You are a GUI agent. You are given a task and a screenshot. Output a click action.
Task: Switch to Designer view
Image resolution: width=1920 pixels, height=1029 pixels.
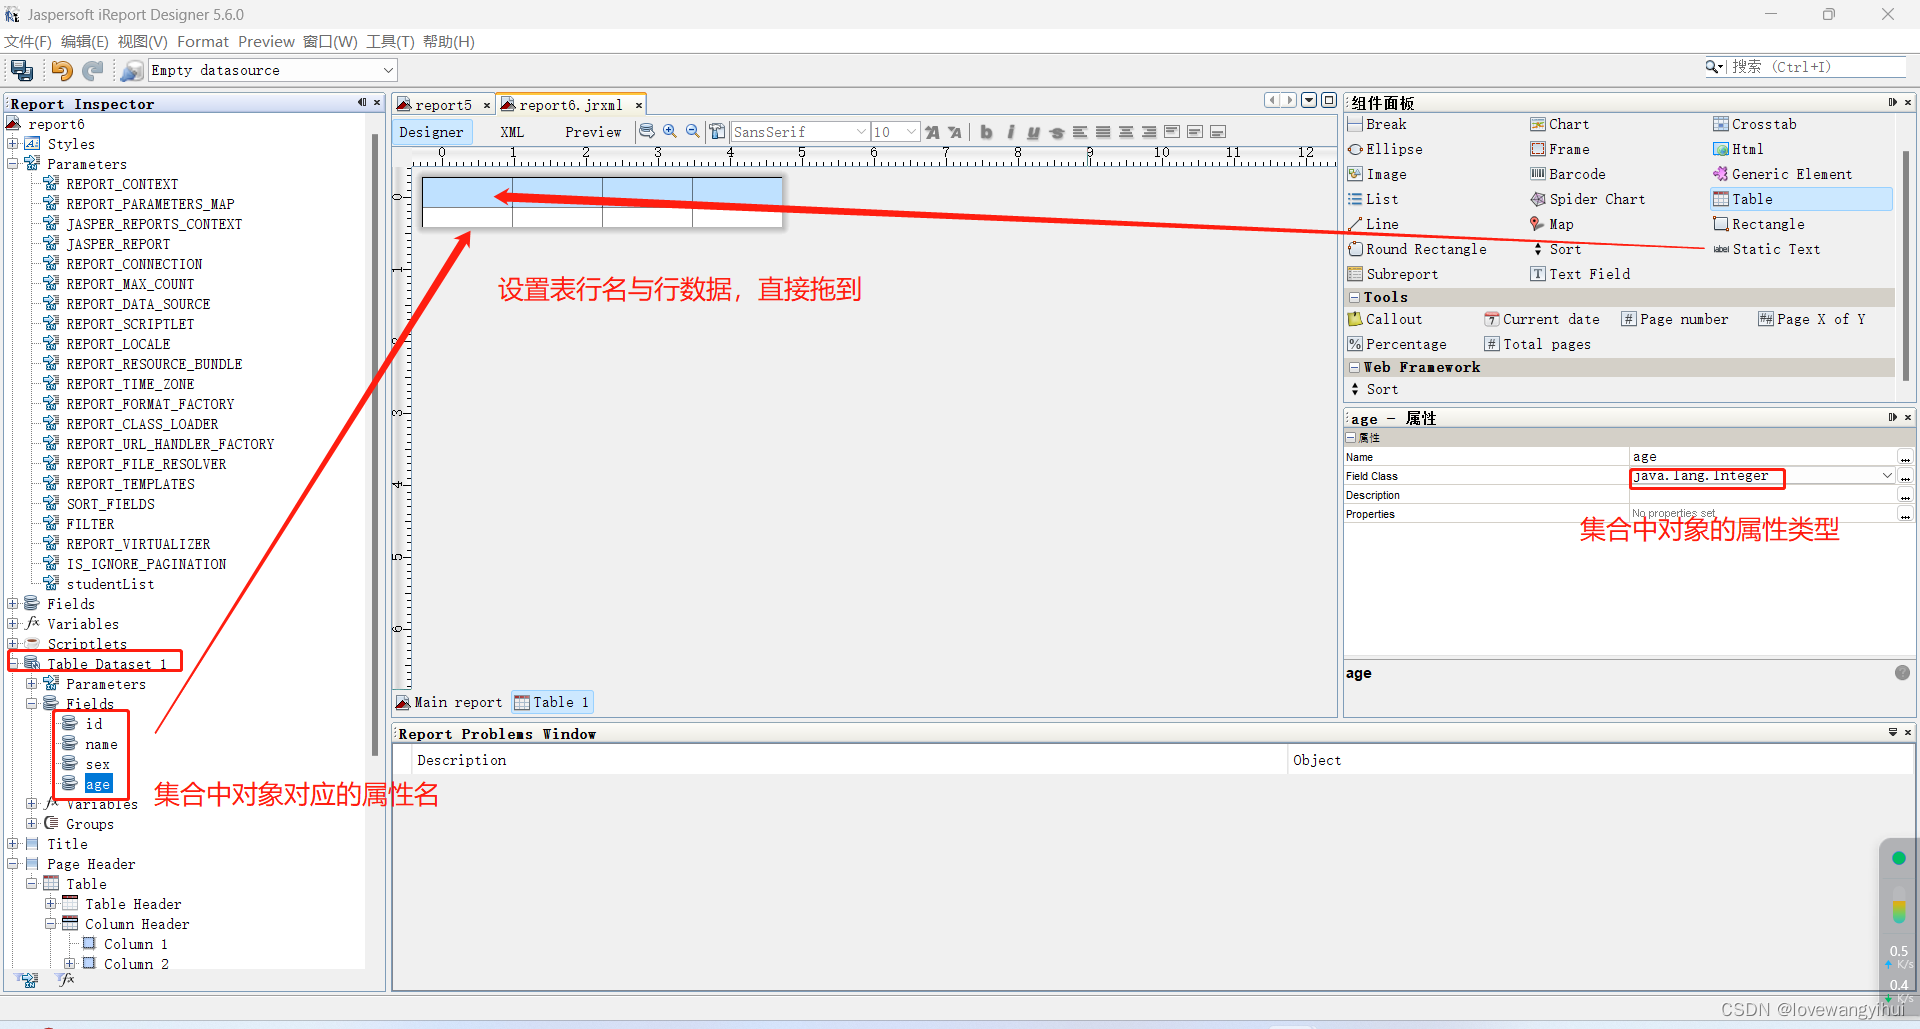431,132
